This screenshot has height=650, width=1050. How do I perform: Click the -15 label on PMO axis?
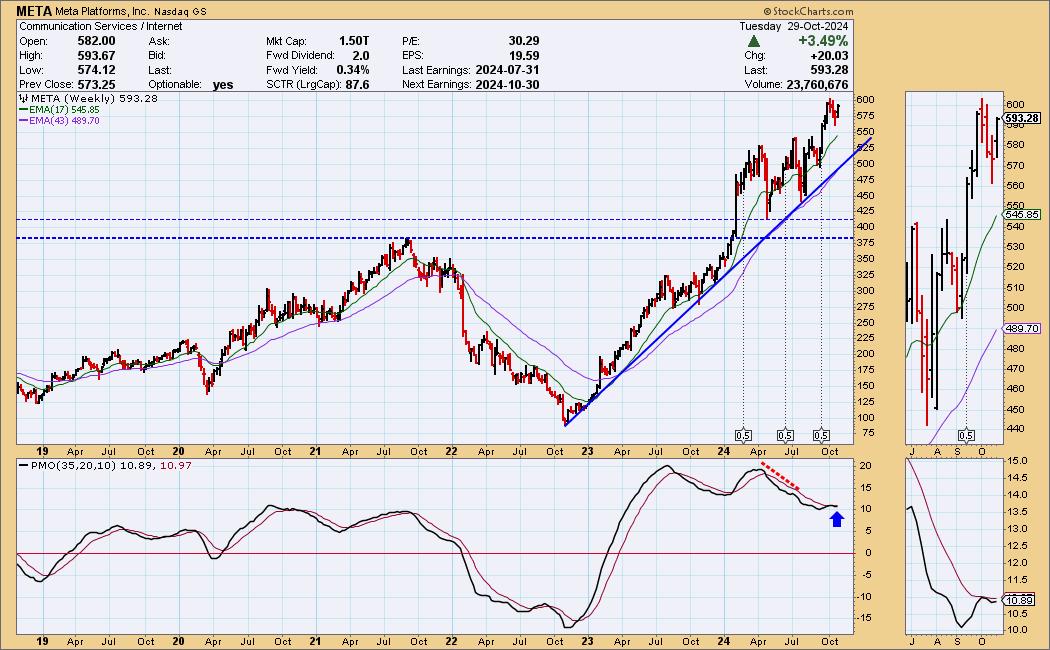click(x=864, y=618)
